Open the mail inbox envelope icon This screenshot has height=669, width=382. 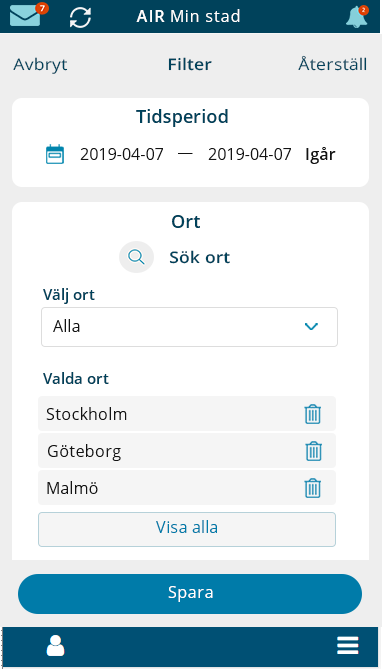[x=25, y=15]
